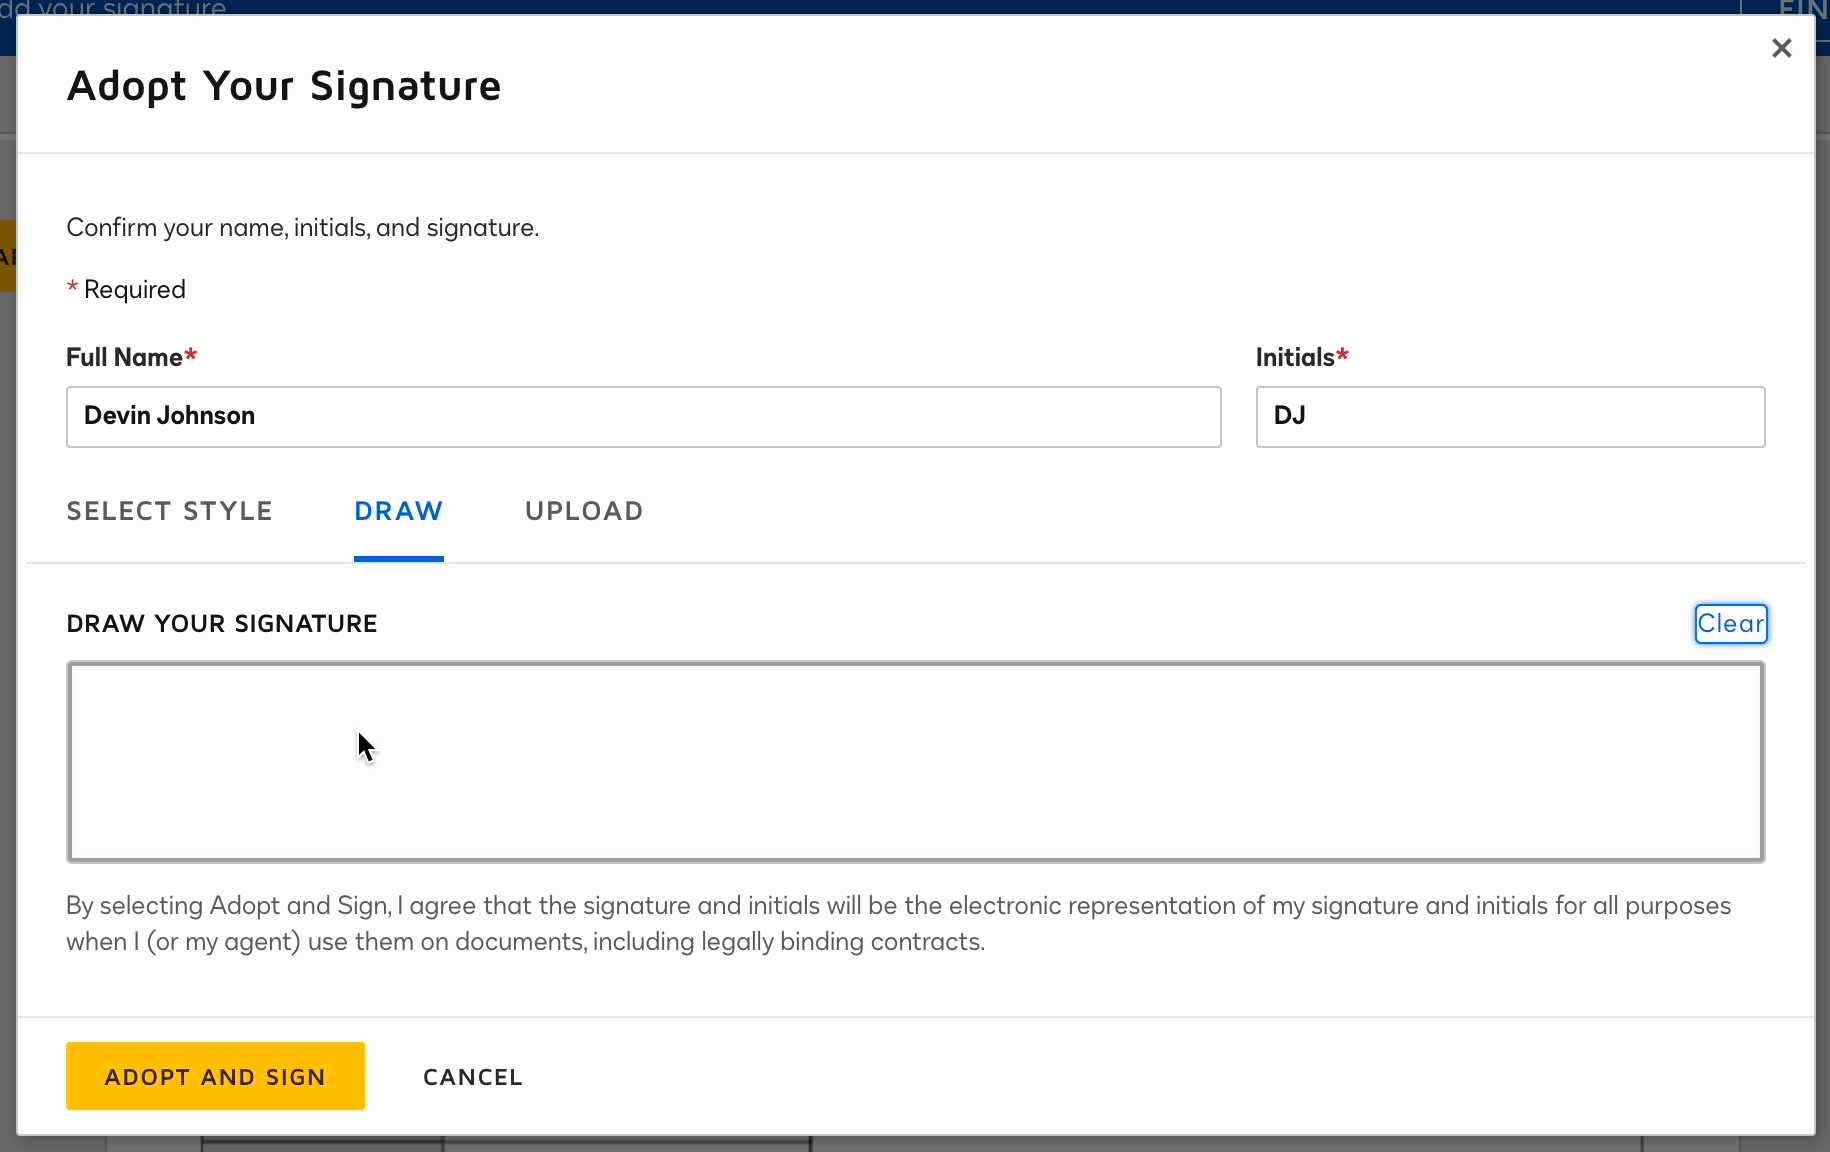Click the Initials field label
Image resolution: width=1830 pixels, height=1152 pixels.
1295,357
